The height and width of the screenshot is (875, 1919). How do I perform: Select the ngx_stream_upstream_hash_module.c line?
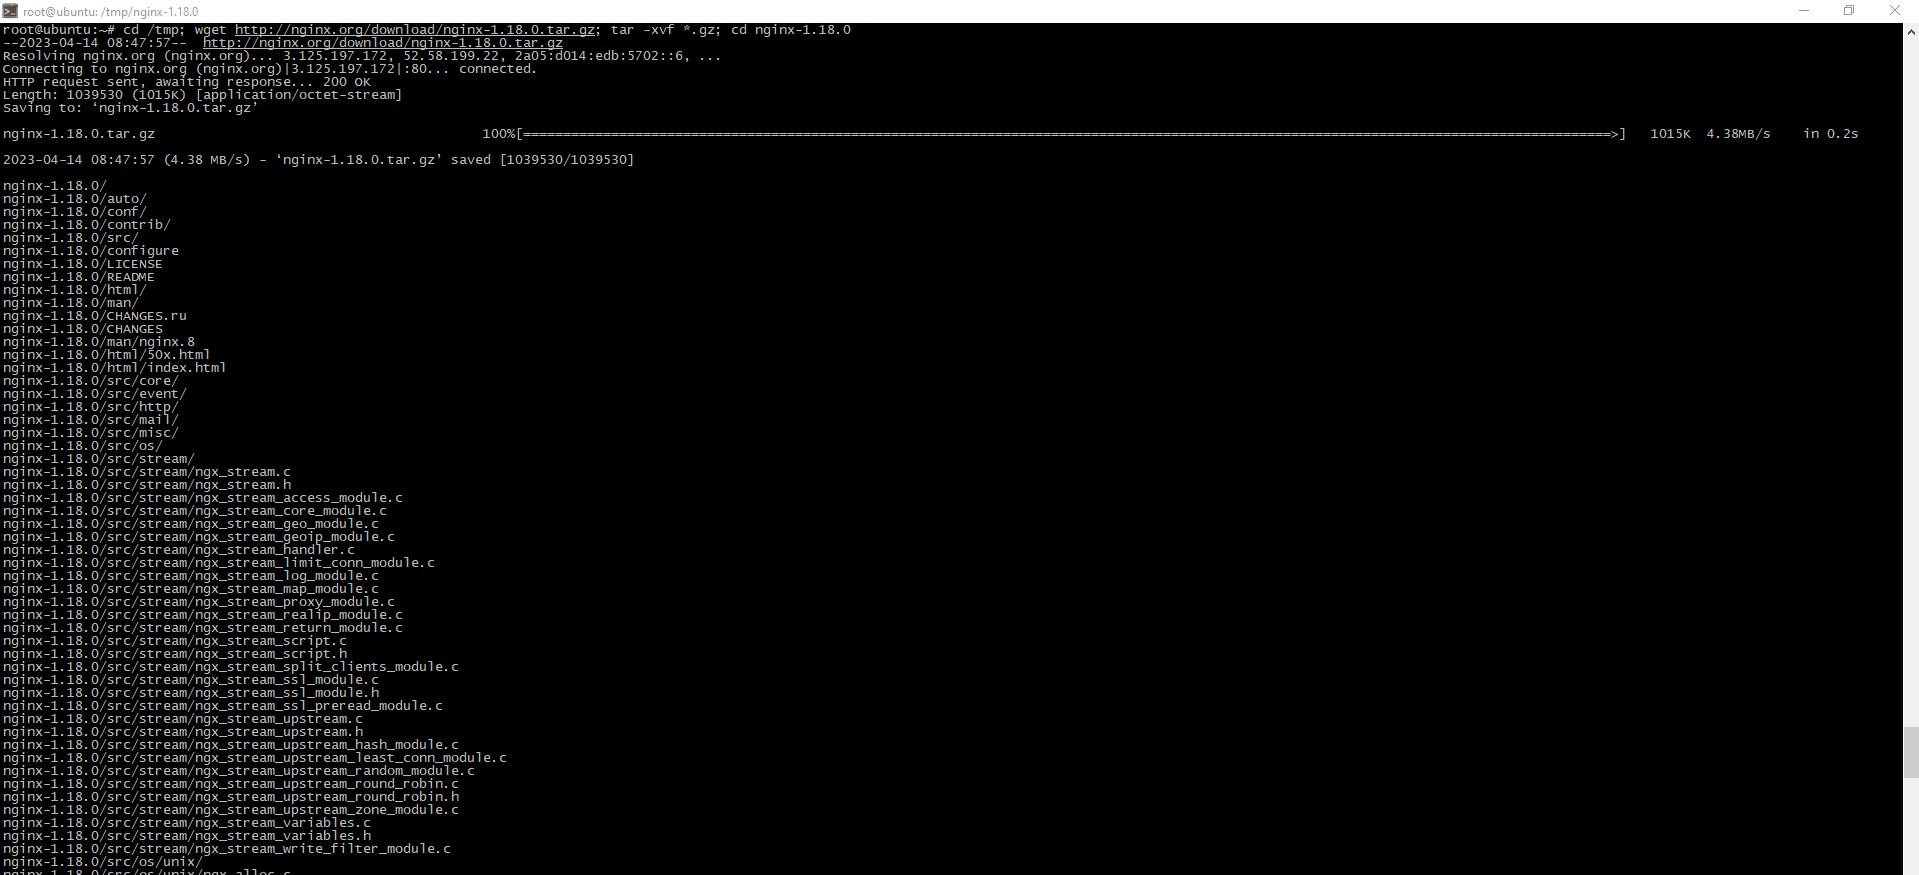click(x=231, y=745)
